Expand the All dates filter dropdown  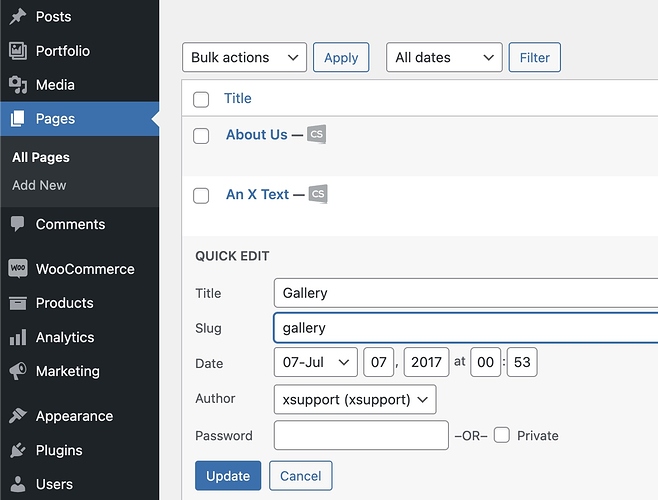444,58
